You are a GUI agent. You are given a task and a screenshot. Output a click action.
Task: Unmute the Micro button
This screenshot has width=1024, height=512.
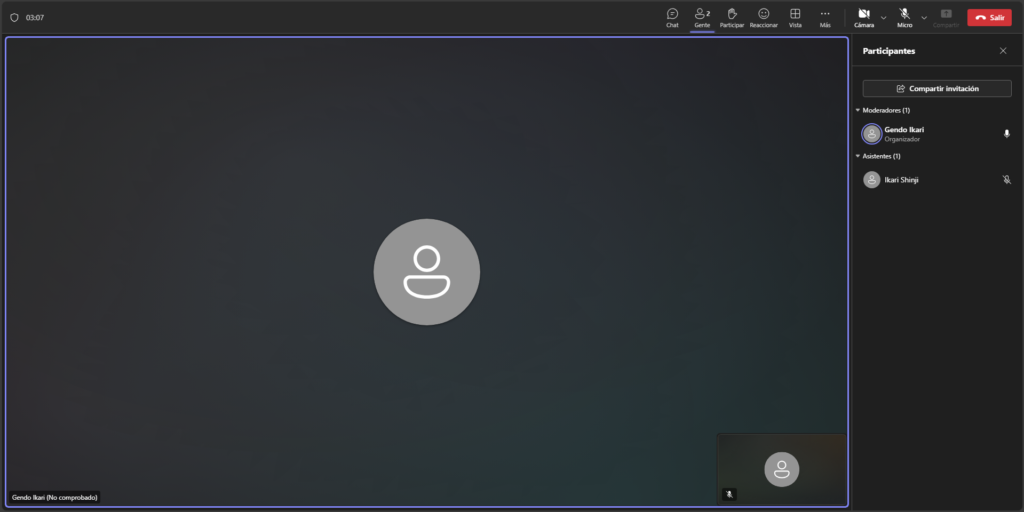pyautogui.click(x=904, y=18)
